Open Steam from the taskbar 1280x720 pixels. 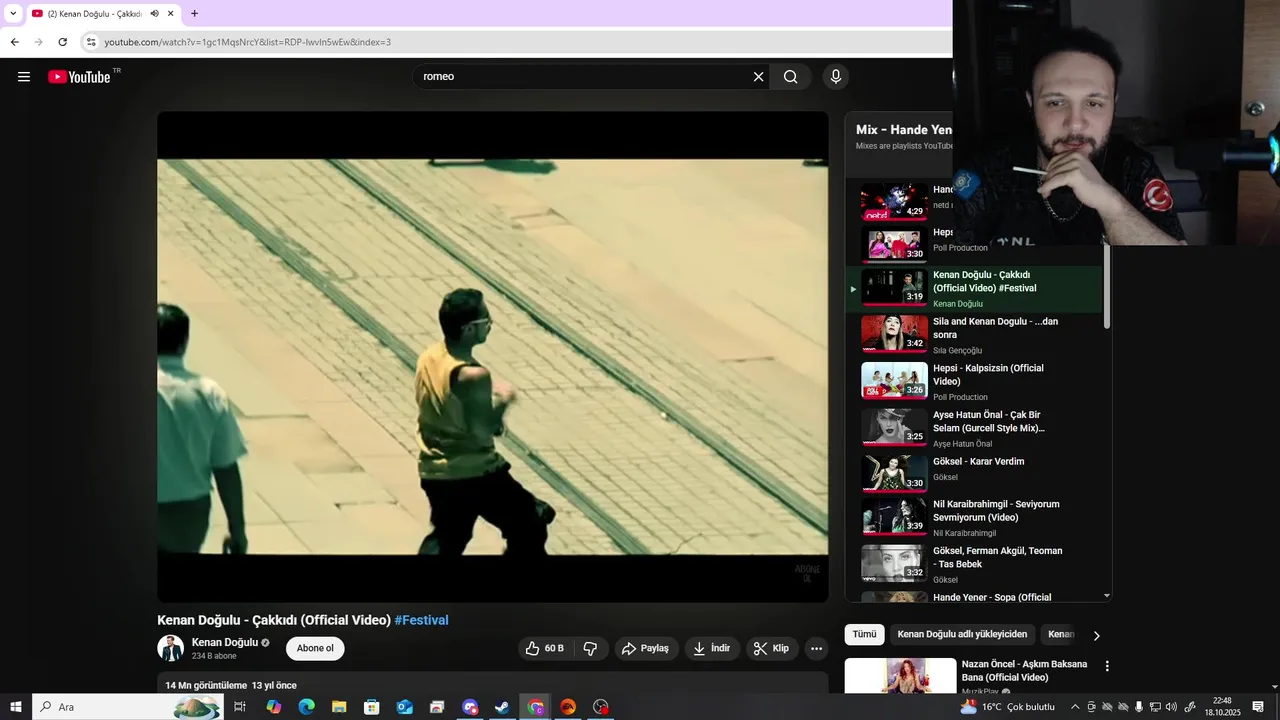coord(503,707)
